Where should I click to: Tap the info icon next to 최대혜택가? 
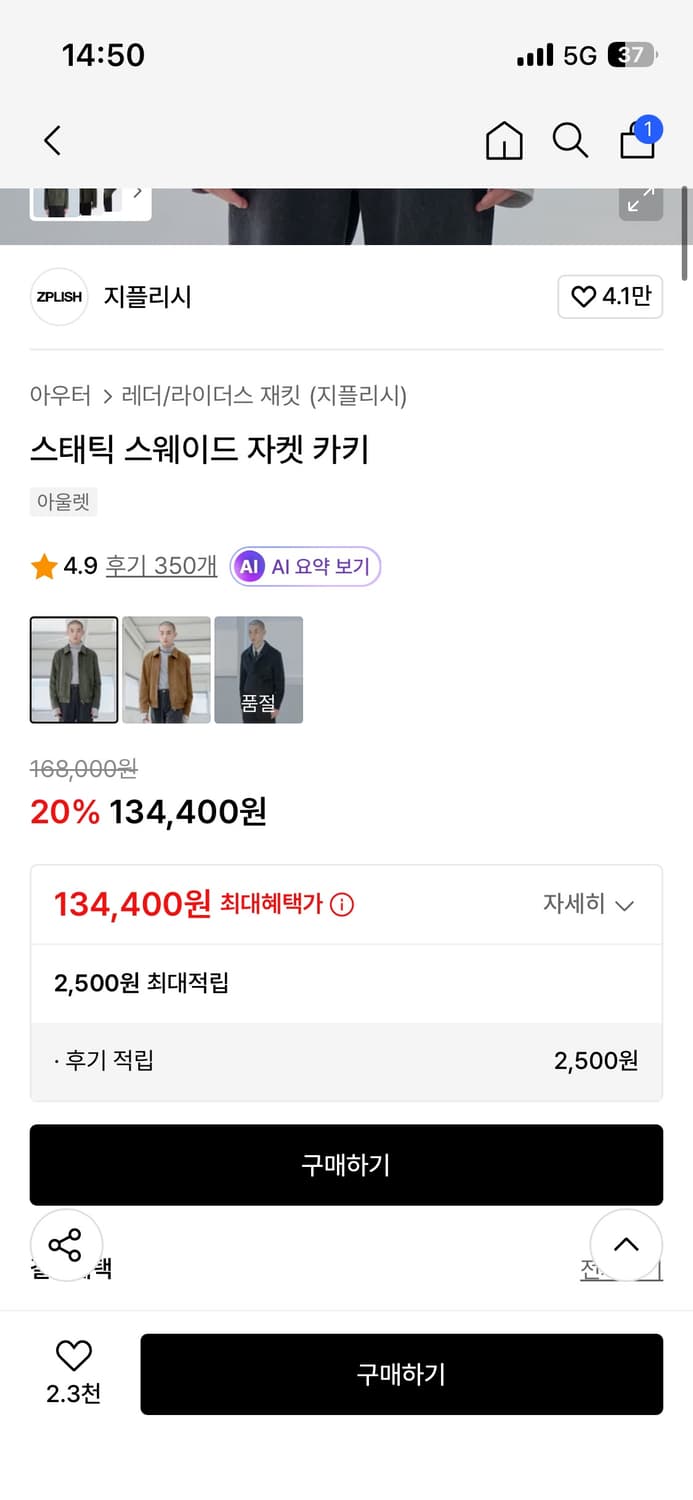click(x=342, y=903)
